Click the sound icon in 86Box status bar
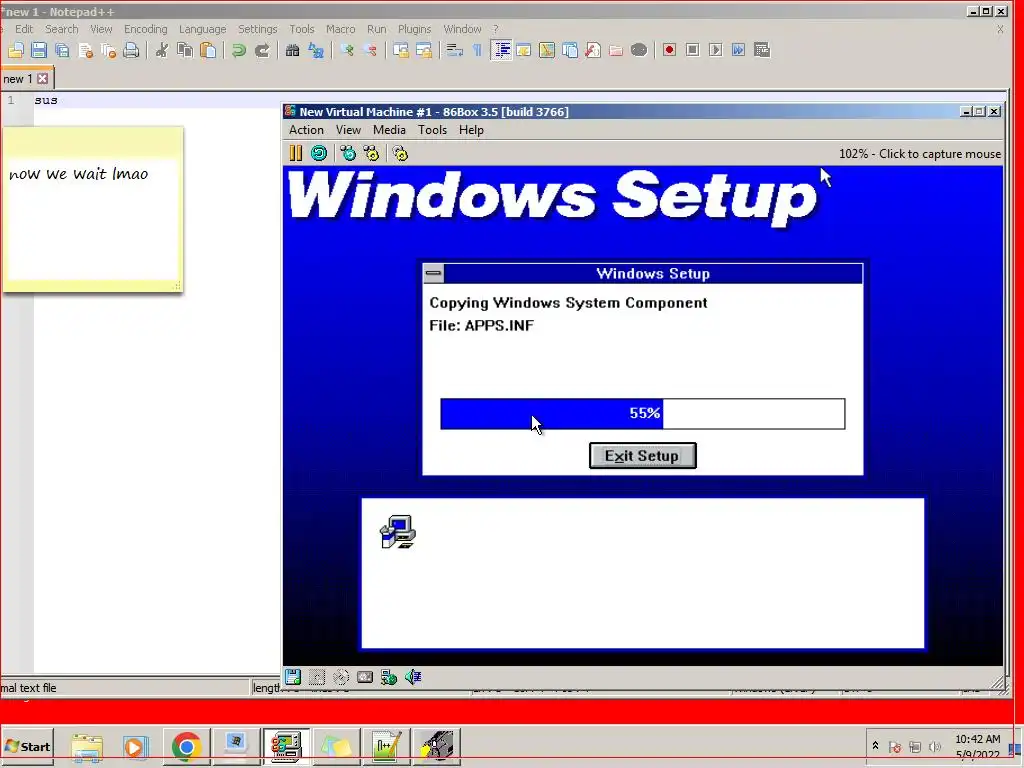1024x768 pixels. point(413,677)
